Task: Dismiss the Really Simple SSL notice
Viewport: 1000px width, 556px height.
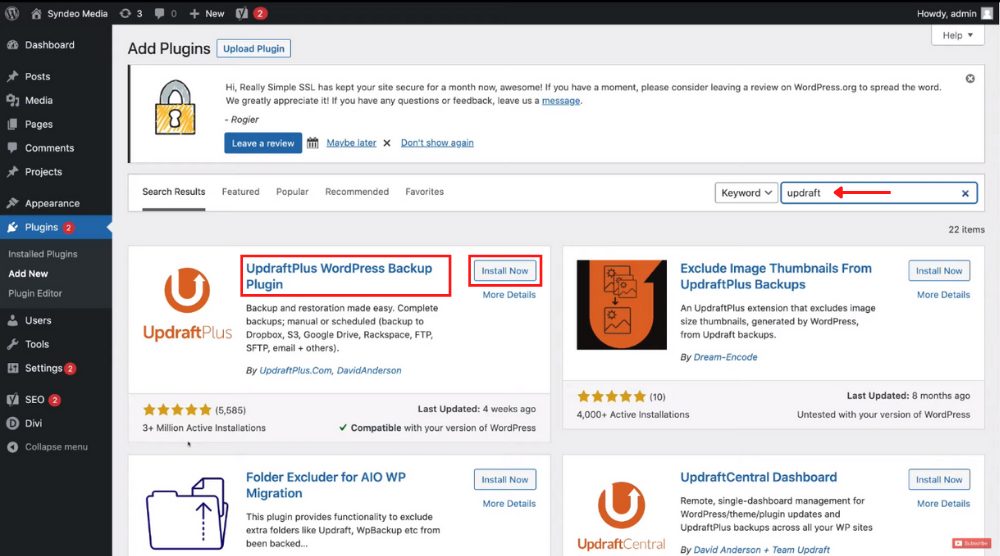Action: pos(970,78)
